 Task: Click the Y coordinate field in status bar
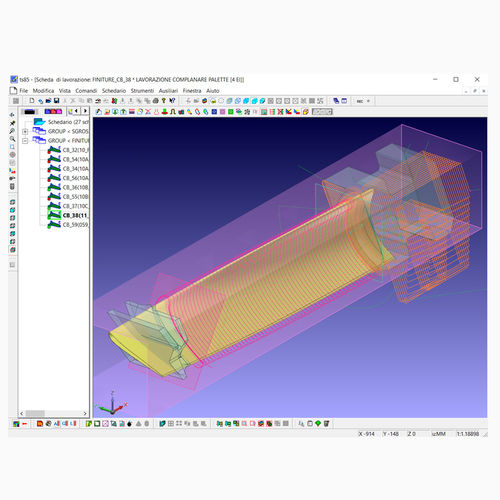point(391,434)
